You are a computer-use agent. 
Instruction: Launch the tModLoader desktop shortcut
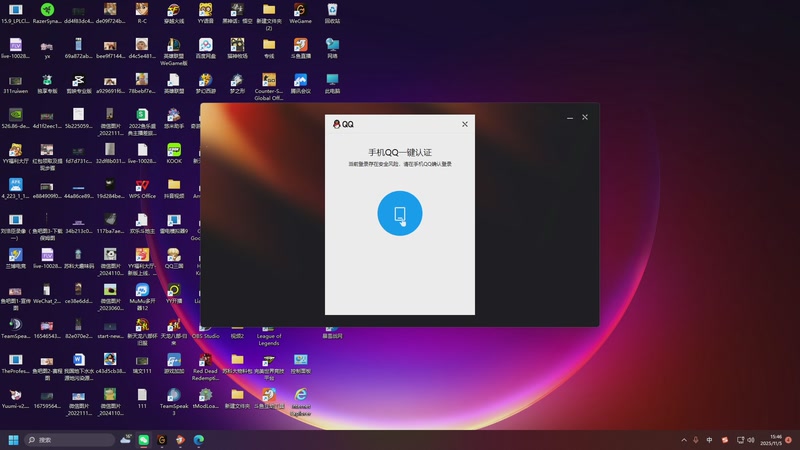click(x=206, y=398)
